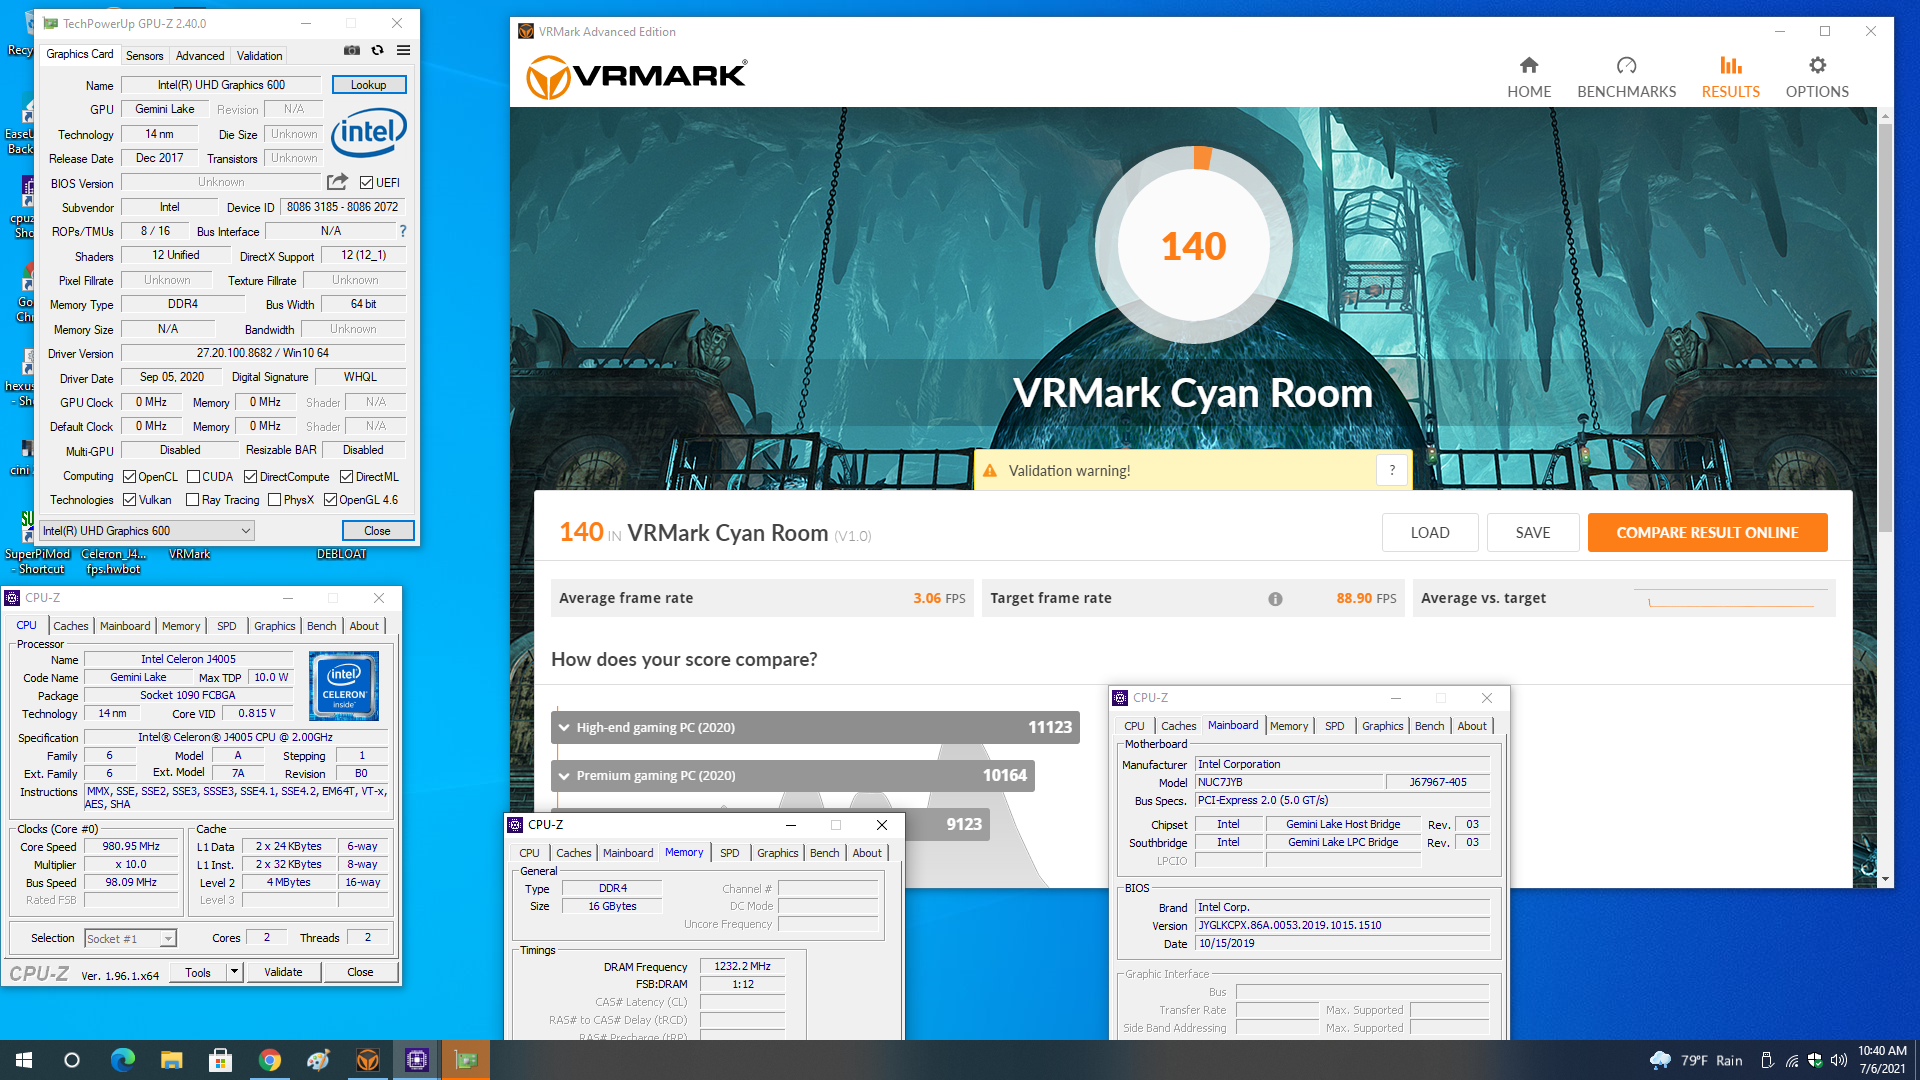Toggle DirectCompute checkbox
The width and height of the screenshot is (1920, 1080).
coord(250,477)
